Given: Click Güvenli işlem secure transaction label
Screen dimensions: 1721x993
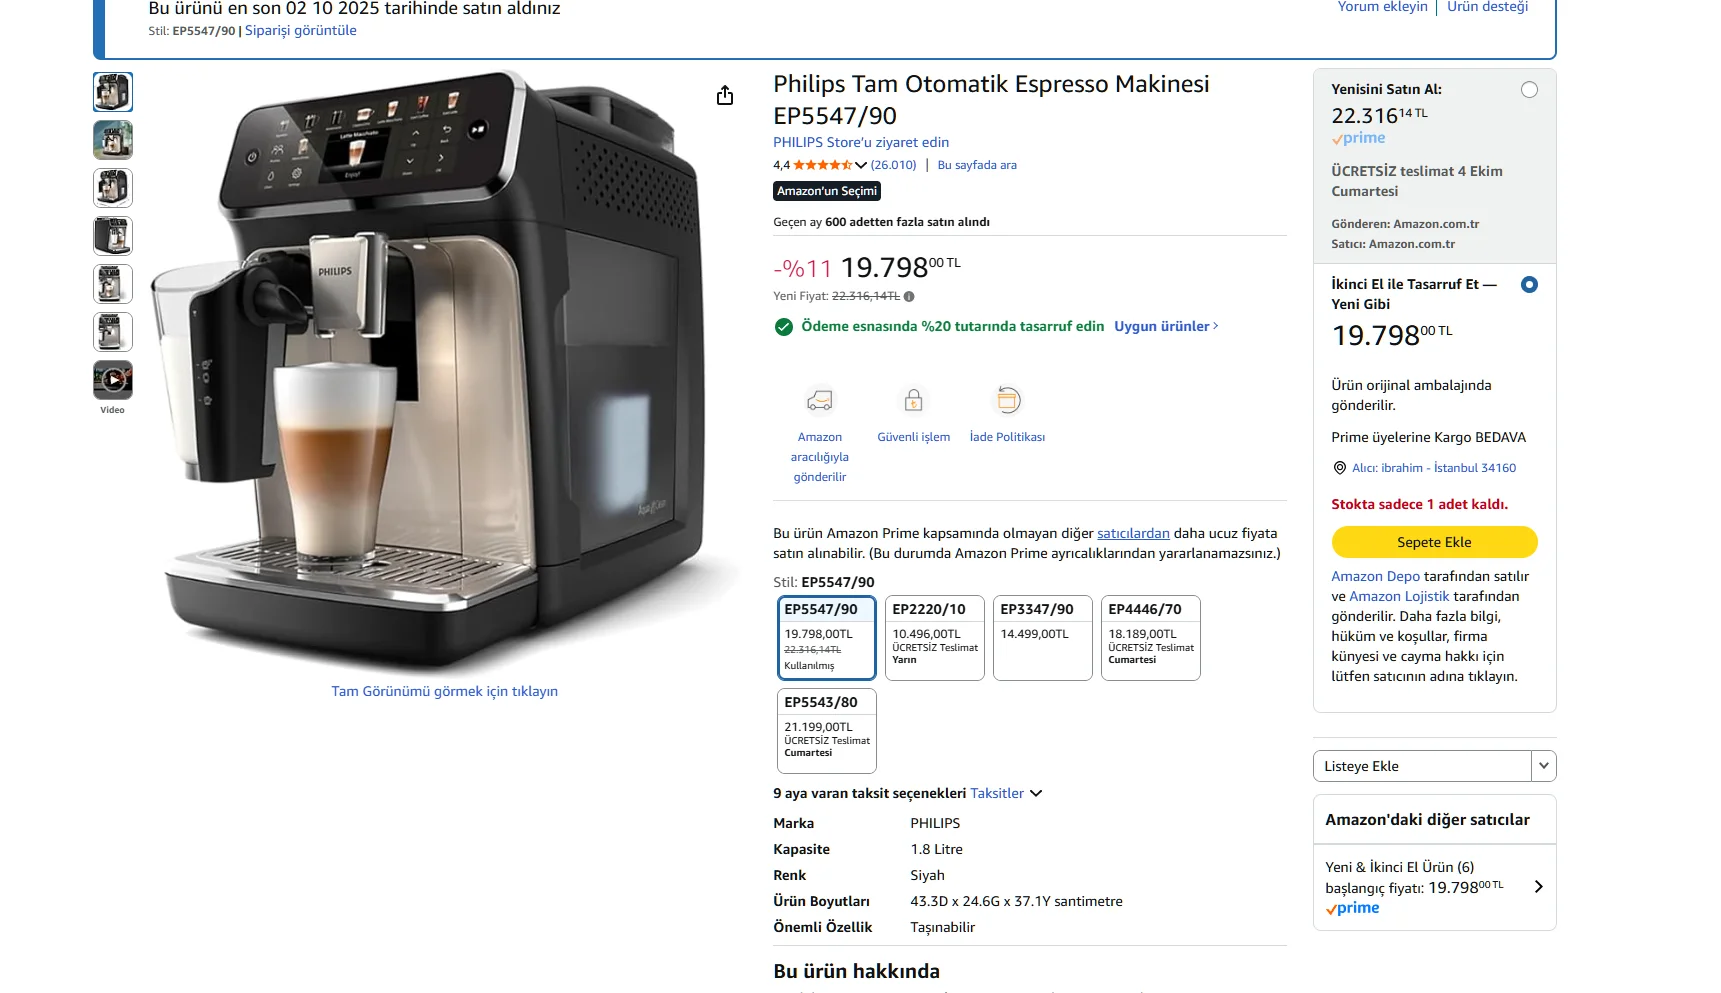Looking at the screenshot, I should click(913, 437).
